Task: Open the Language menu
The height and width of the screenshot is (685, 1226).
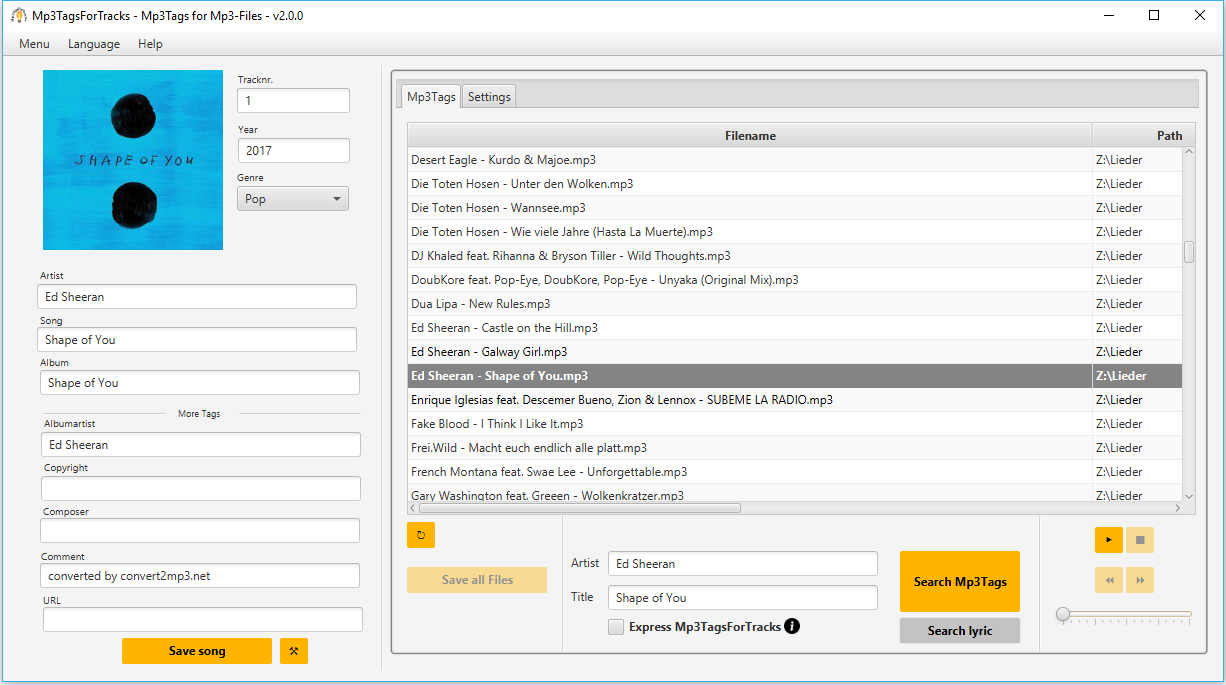Action: click(x=94, y=44)
